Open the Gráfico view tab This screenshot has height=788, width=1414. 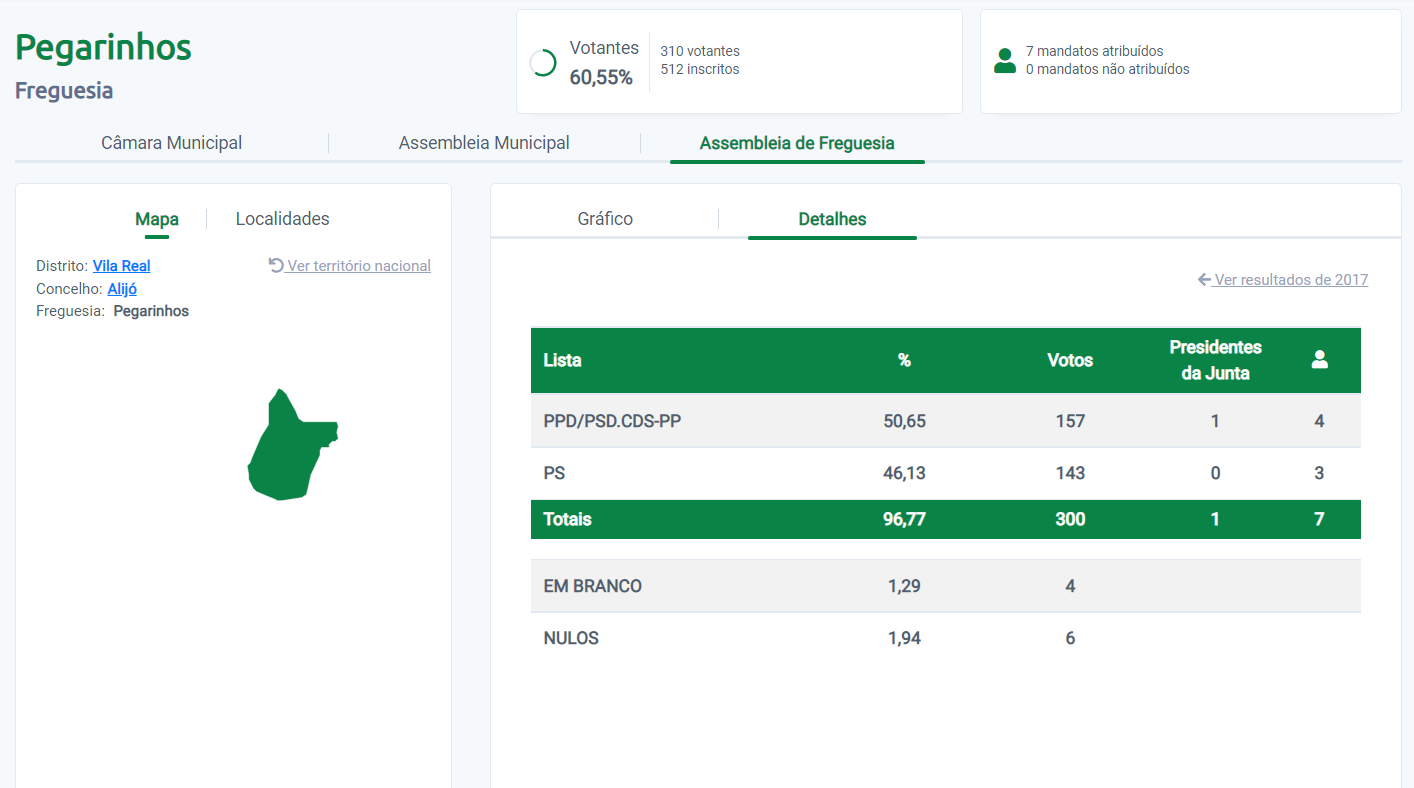(x=605, y=219)
